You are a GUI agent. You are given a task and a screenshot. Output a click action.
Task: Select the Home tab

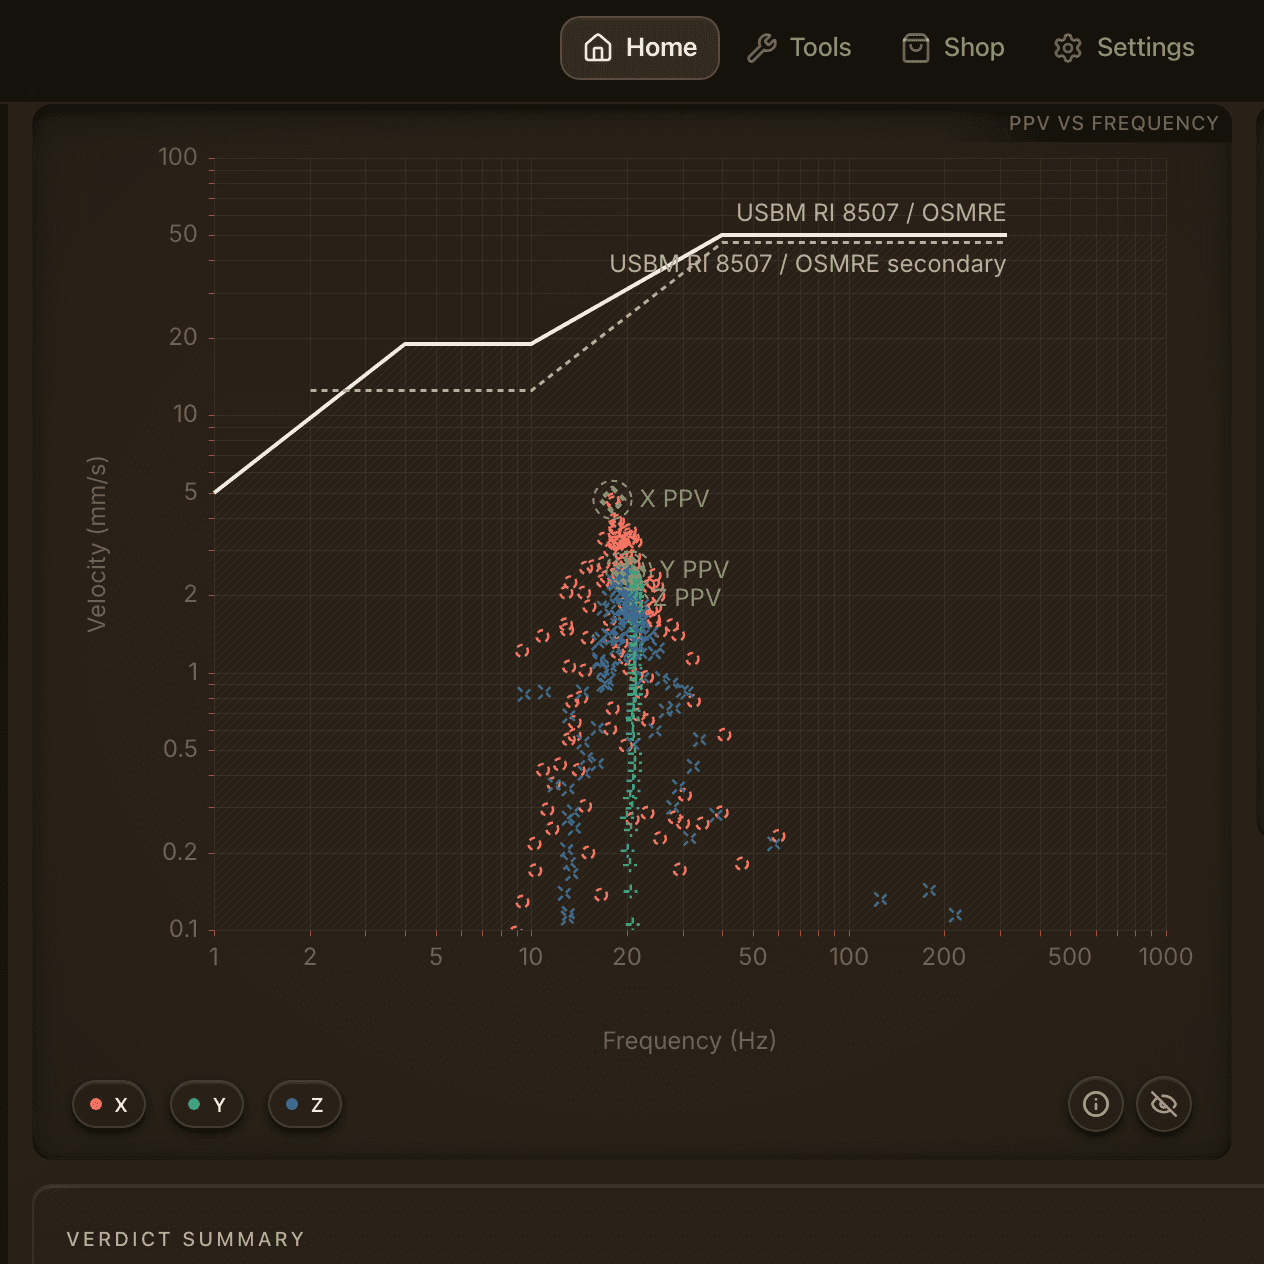tap(640, 48)
